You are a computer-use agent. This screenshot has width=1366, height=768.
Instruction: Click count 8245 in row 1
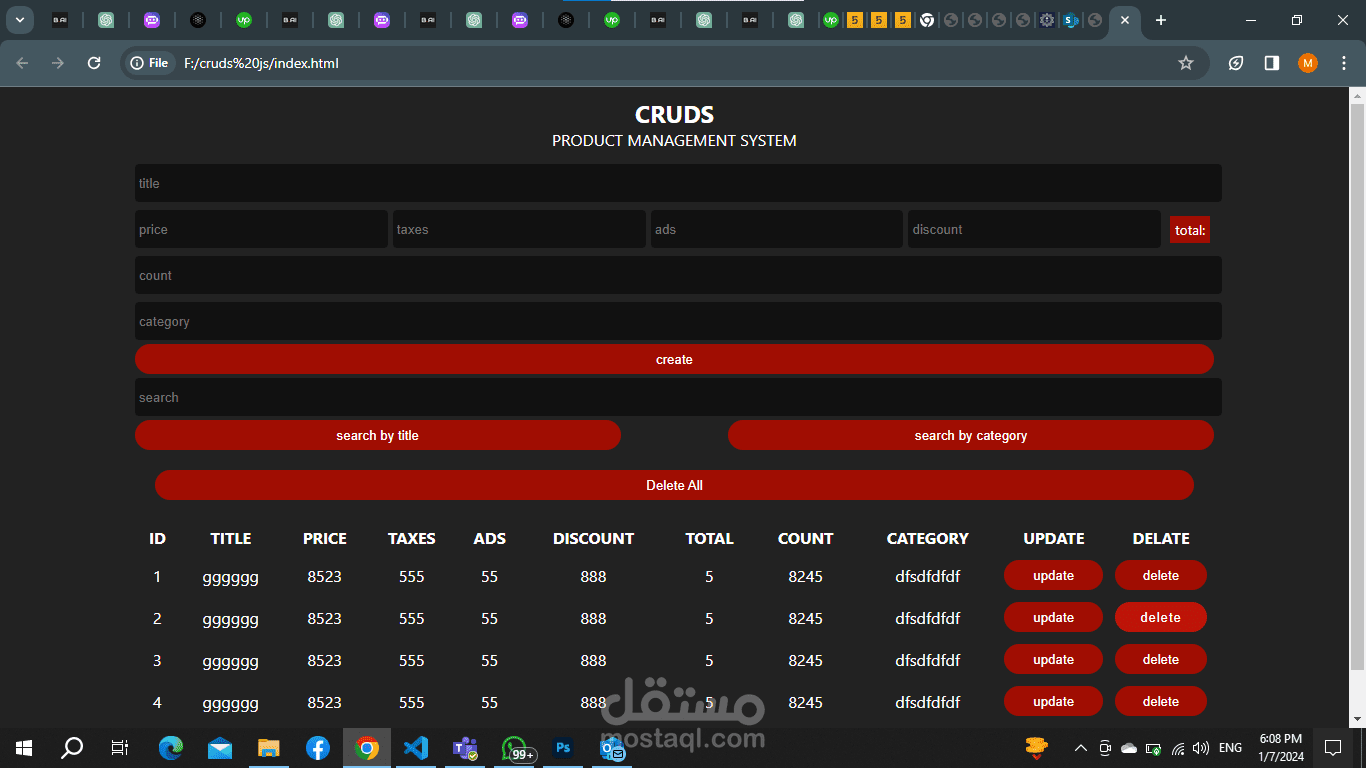point(805,576)
